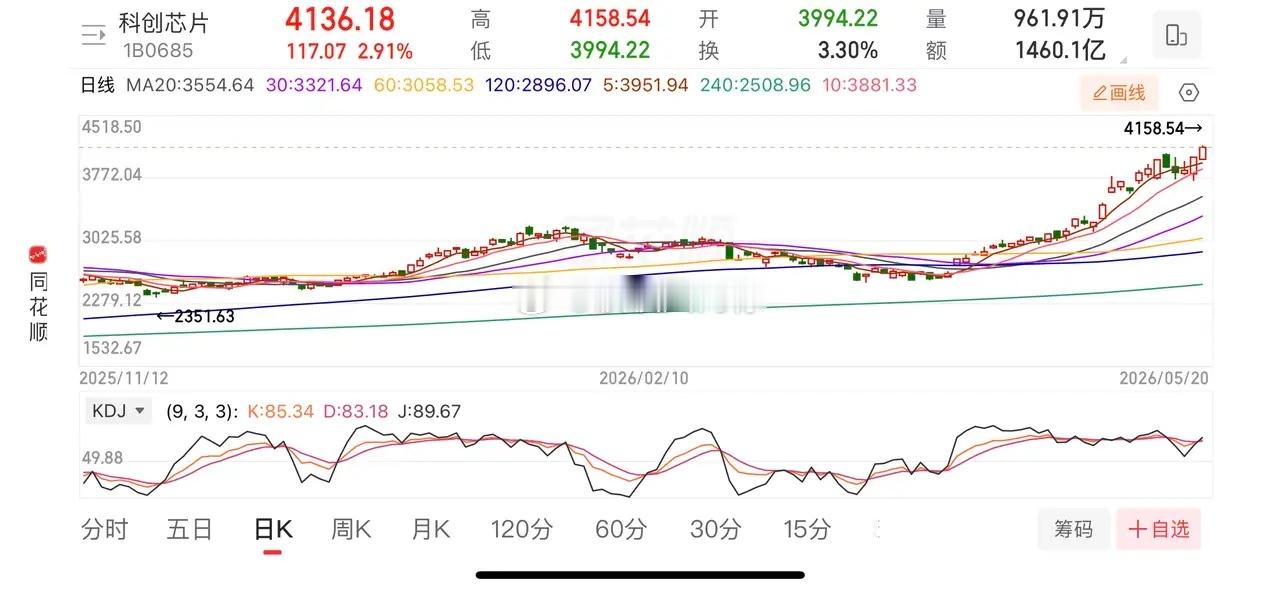Click the 3025.58 price axis label
The image size is (1280, 591).
[113, 238]
